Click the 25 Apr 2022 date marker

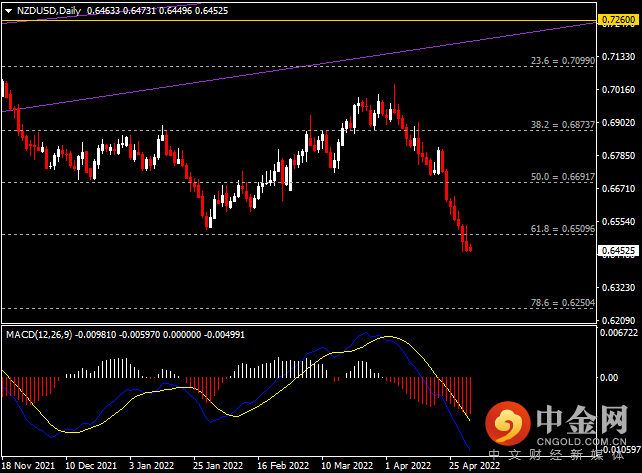click(x=474, y=466)
